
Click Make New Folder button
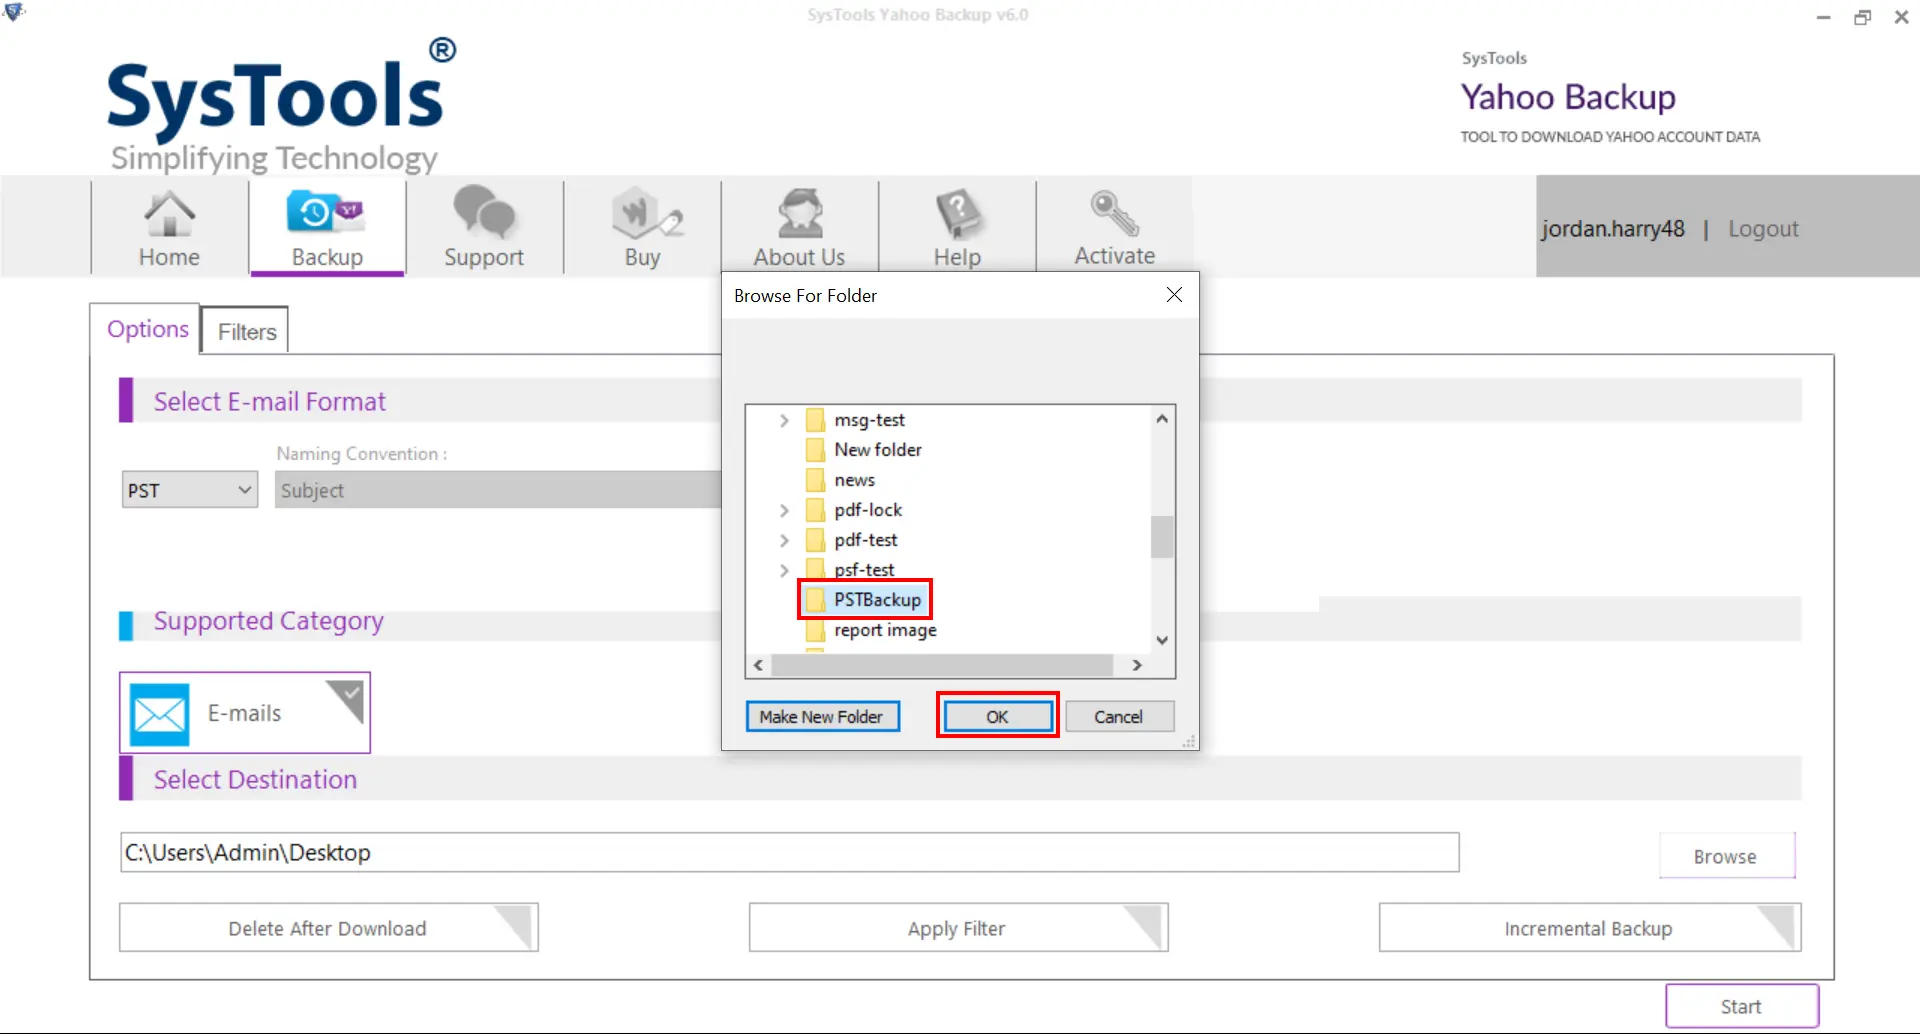point(822,717)
